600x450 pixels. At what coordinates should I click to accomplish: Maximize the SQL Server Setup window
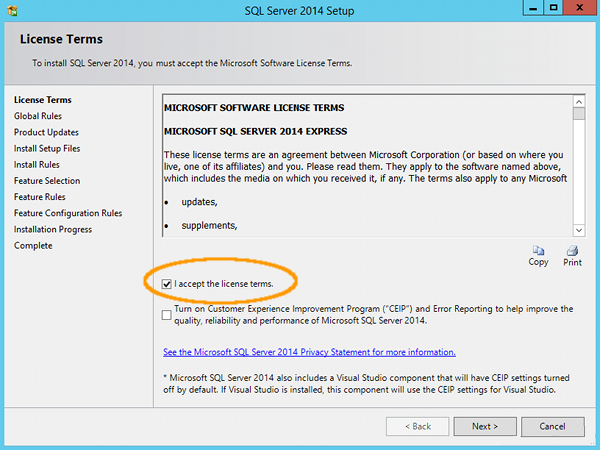point(553,8)
